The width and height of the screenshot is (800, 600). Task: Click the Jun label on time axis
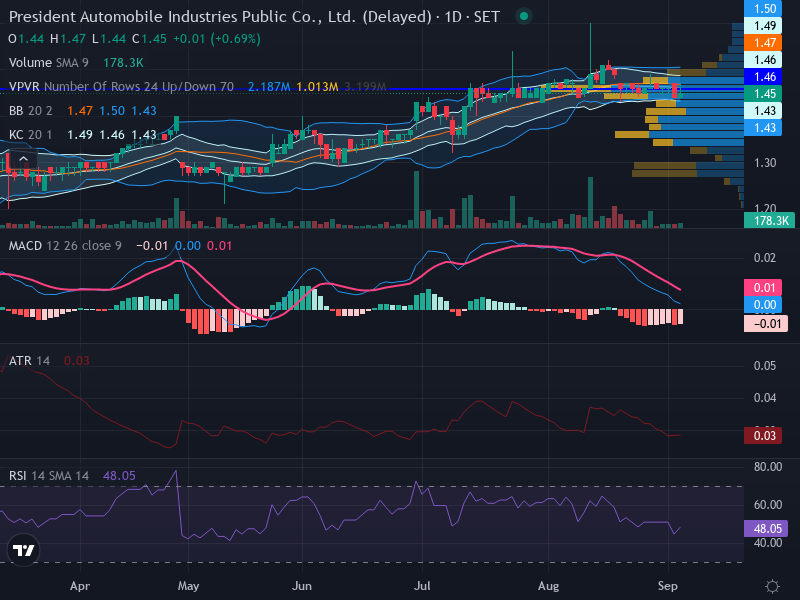[x=302, y=586]
